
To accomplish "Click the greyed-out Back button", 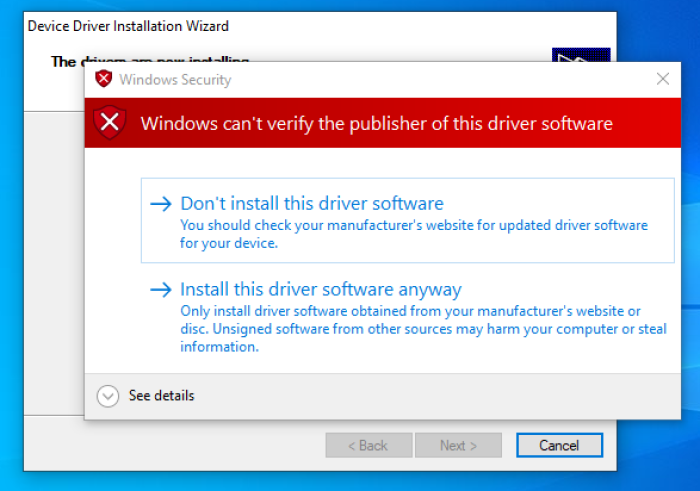I will (x=368, y=445).
